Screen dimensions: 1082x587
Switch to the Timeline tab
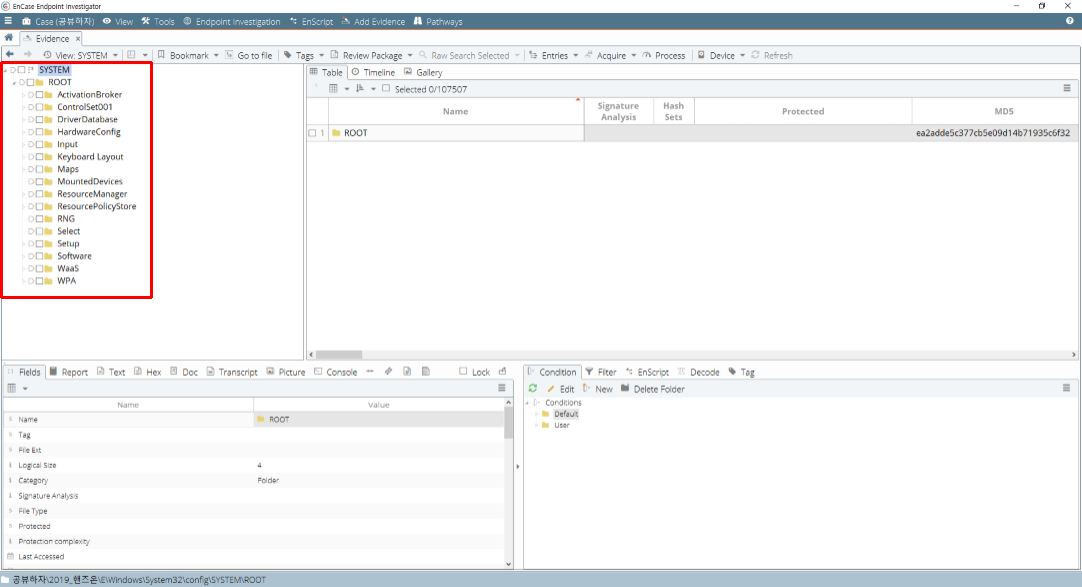point(373,72)
